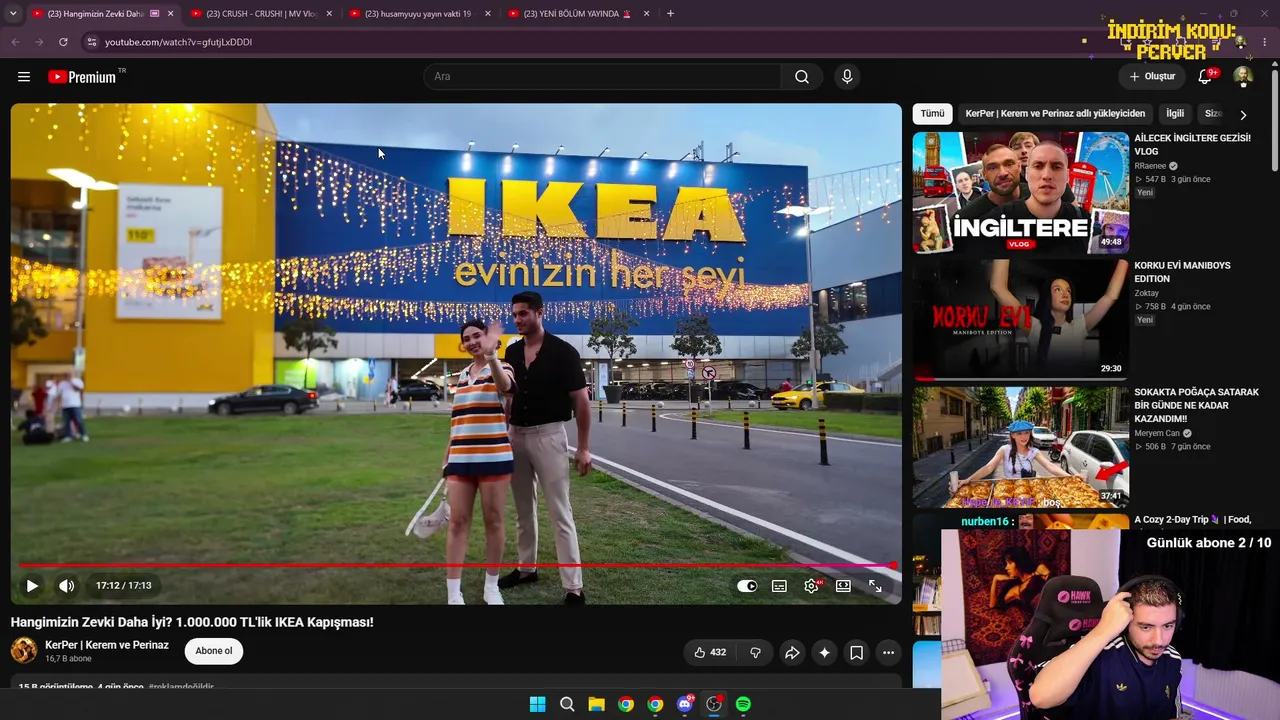Open KORKU EVİ MANIBOYS EDITION title
Viewport: 1280px width, 720px height.
click(x=1182, y=272)
